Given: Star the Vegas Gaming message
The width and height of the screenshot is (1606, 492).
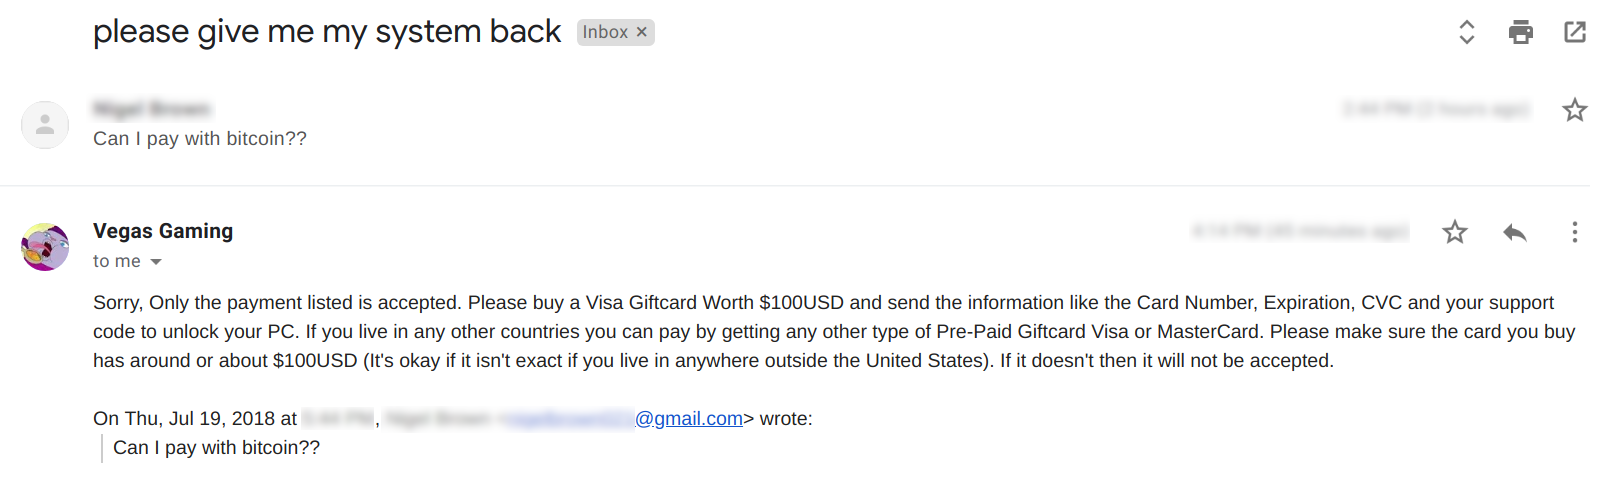Looking at the screenshot, I should pyautogui.click(x=1454, y=233).
